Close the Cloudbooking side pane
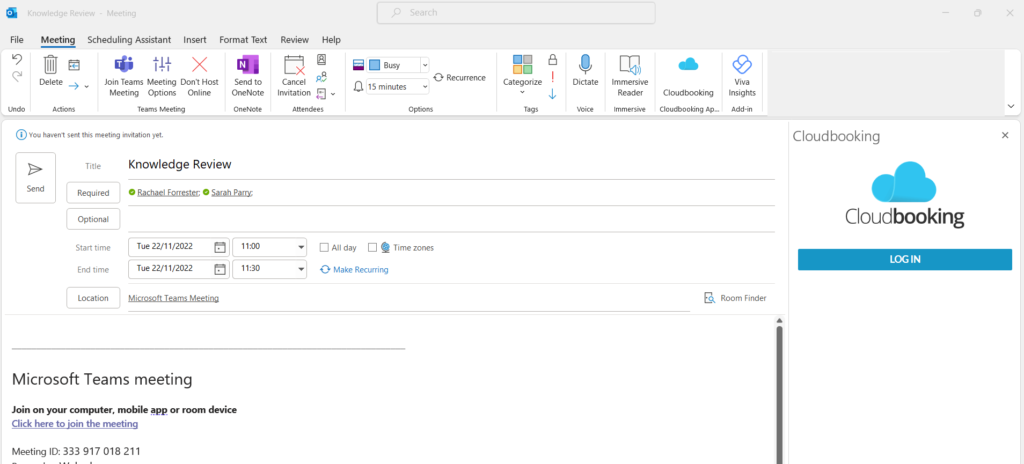Viewport: 1024px width, 464px height. [x=1005, y=135]
